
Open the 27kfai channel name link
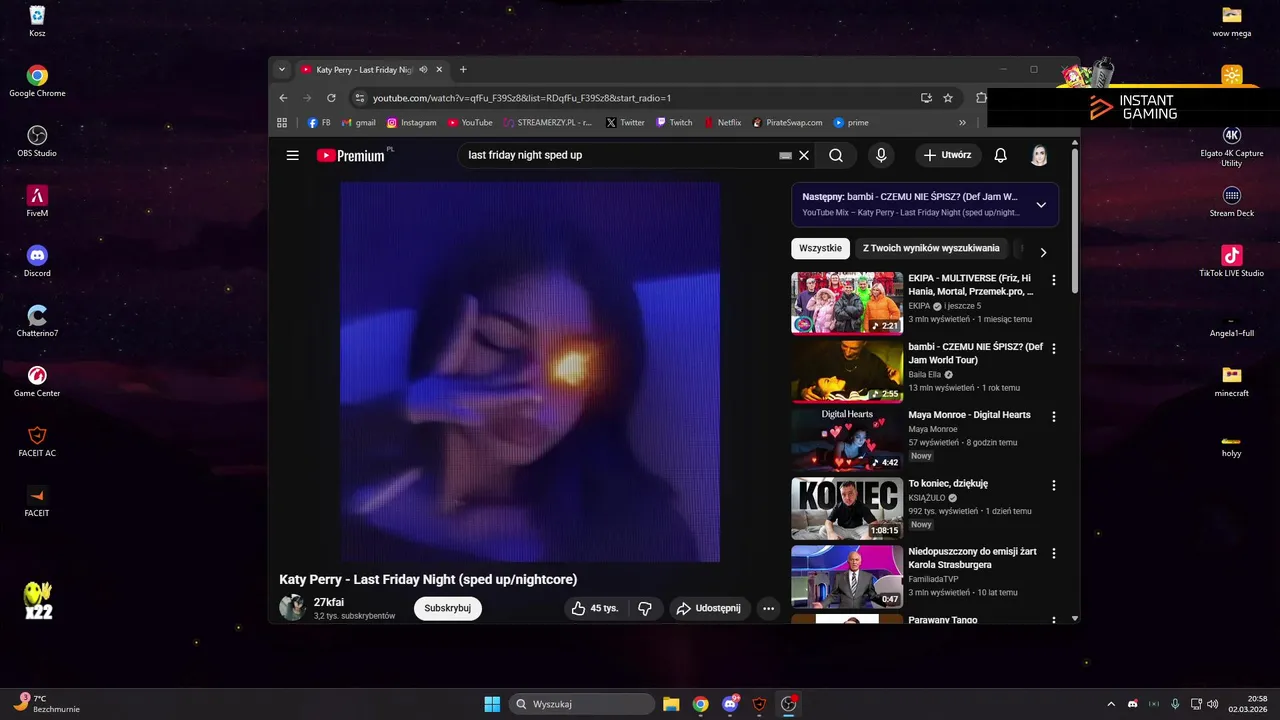[x=329, y=602]
